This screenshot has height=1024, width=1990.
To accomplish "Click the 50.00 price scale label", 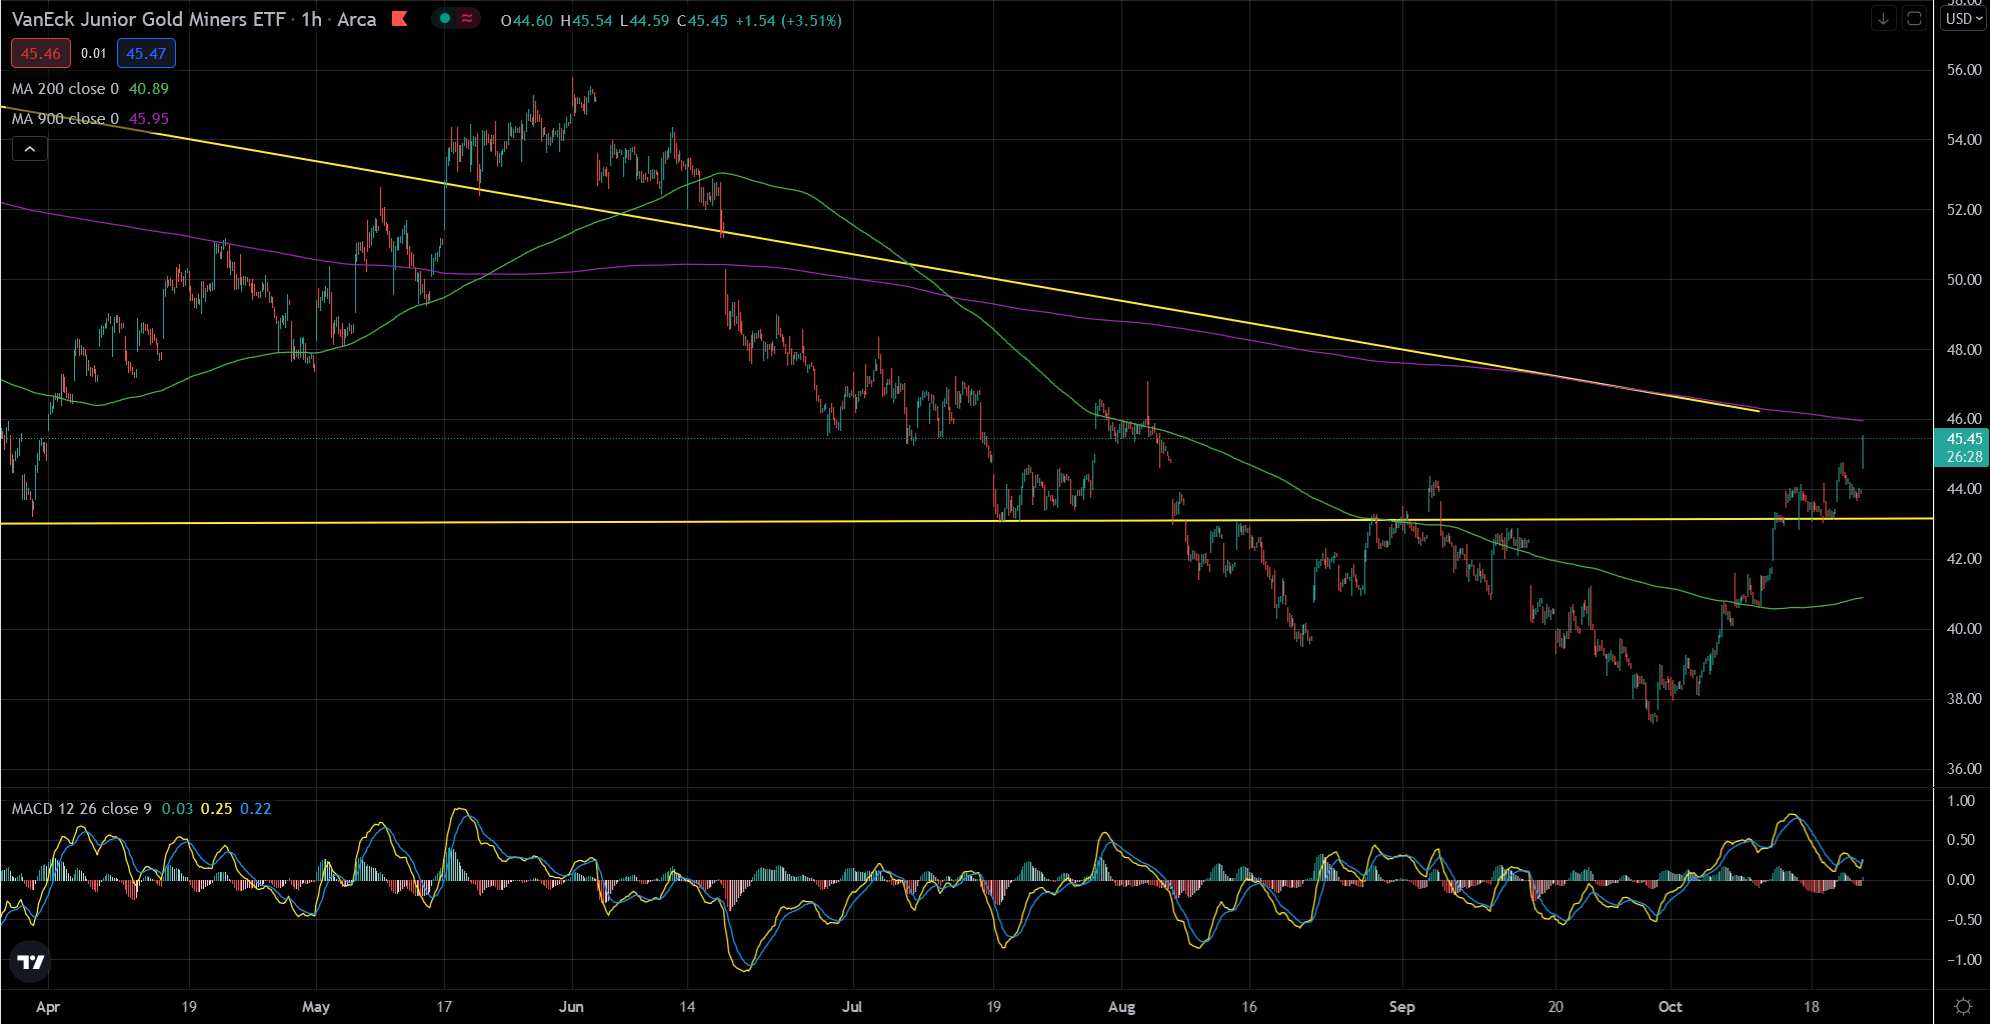I will pos(1964,280).
